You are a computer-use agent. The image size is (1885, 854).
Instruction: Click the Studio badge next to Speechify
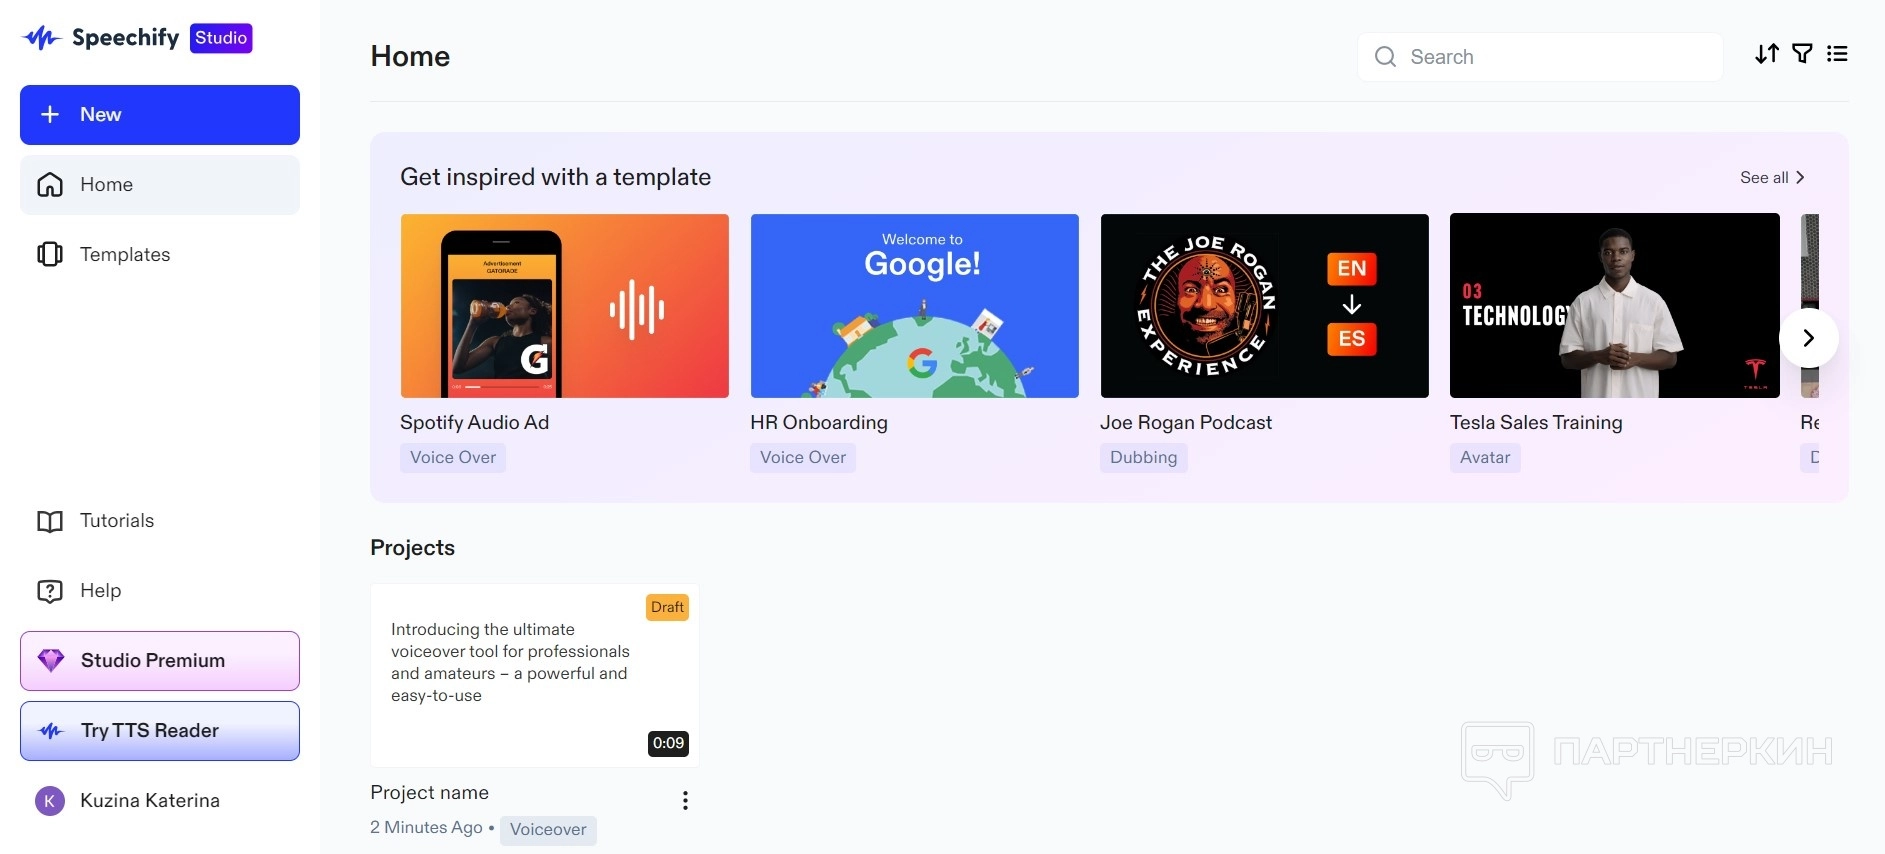coord(221,38)
